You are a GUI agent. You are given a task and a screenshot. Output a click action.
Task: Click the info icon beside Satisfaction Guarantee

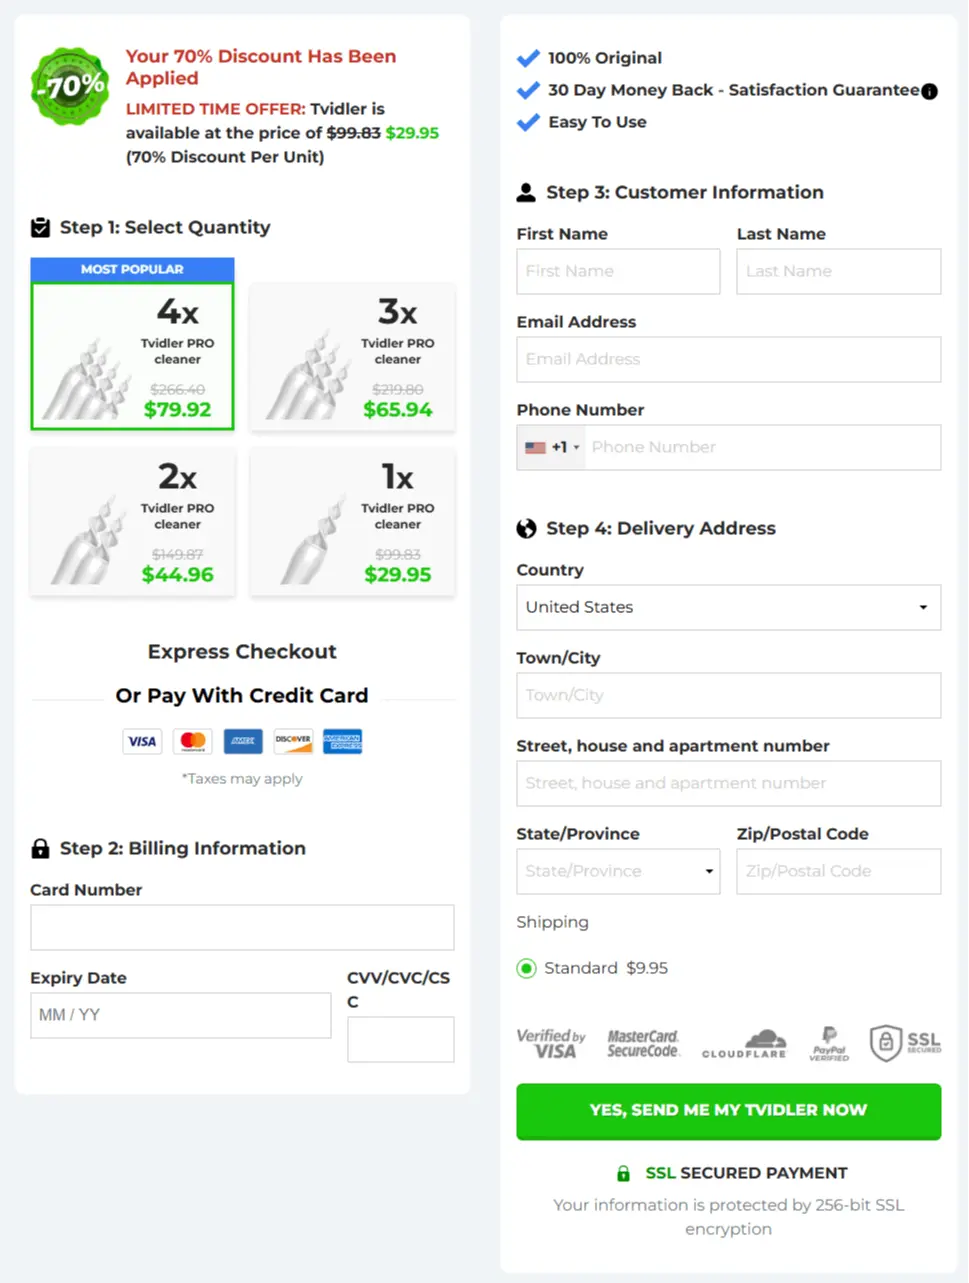tap(930, 91)
